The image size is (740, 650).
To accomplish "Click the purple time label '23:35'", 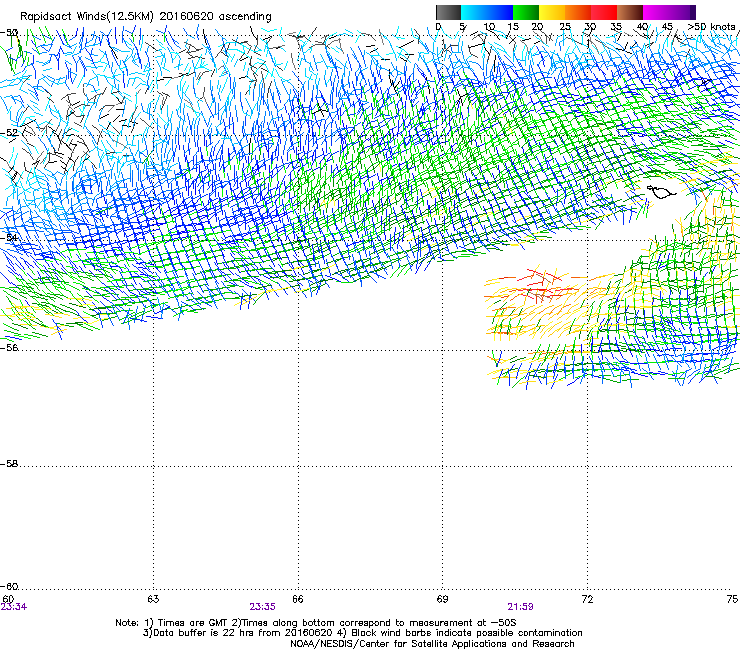I will (262, 607).
